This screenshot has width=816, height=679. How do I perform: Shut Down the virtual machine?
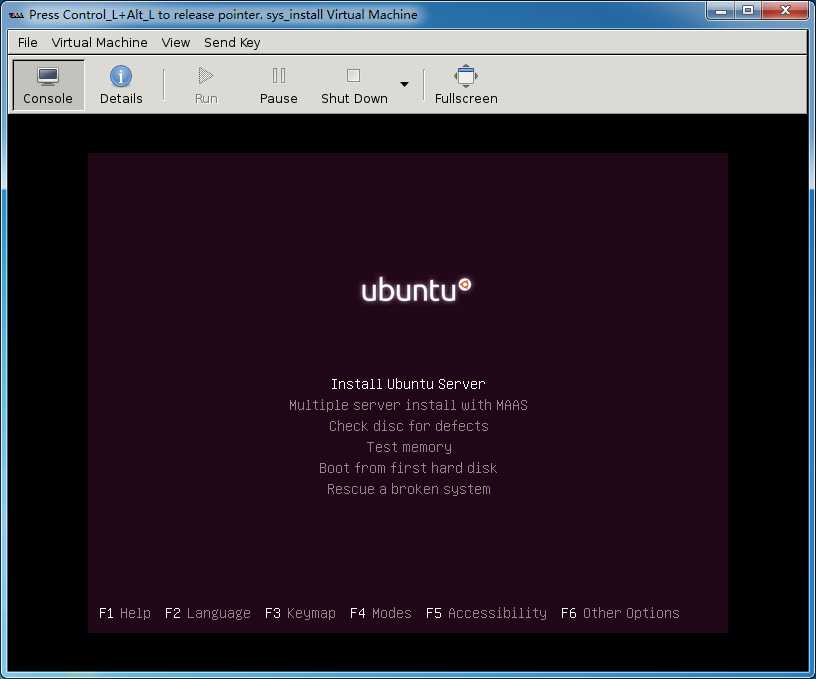[x=354, y=85]
